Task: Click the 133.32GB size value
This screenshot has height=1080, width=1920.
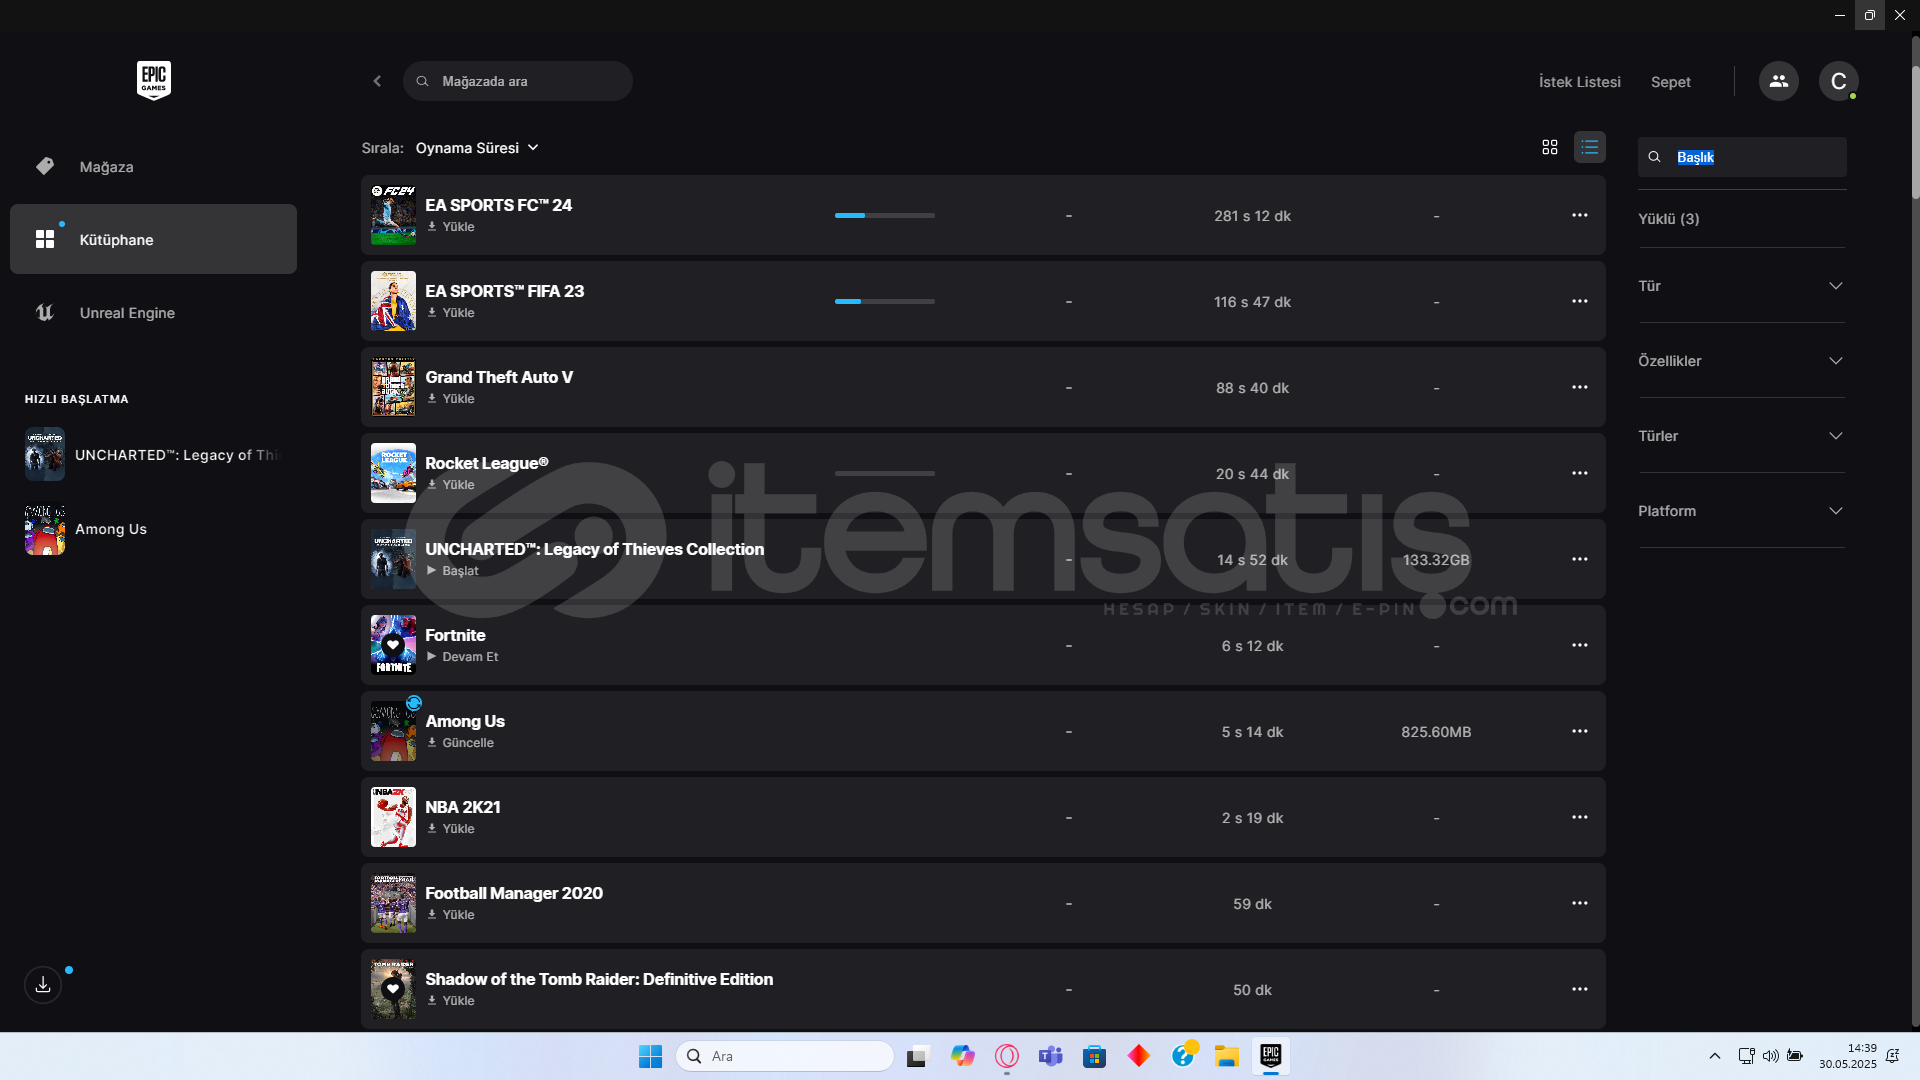Action: click(1436, 560)
